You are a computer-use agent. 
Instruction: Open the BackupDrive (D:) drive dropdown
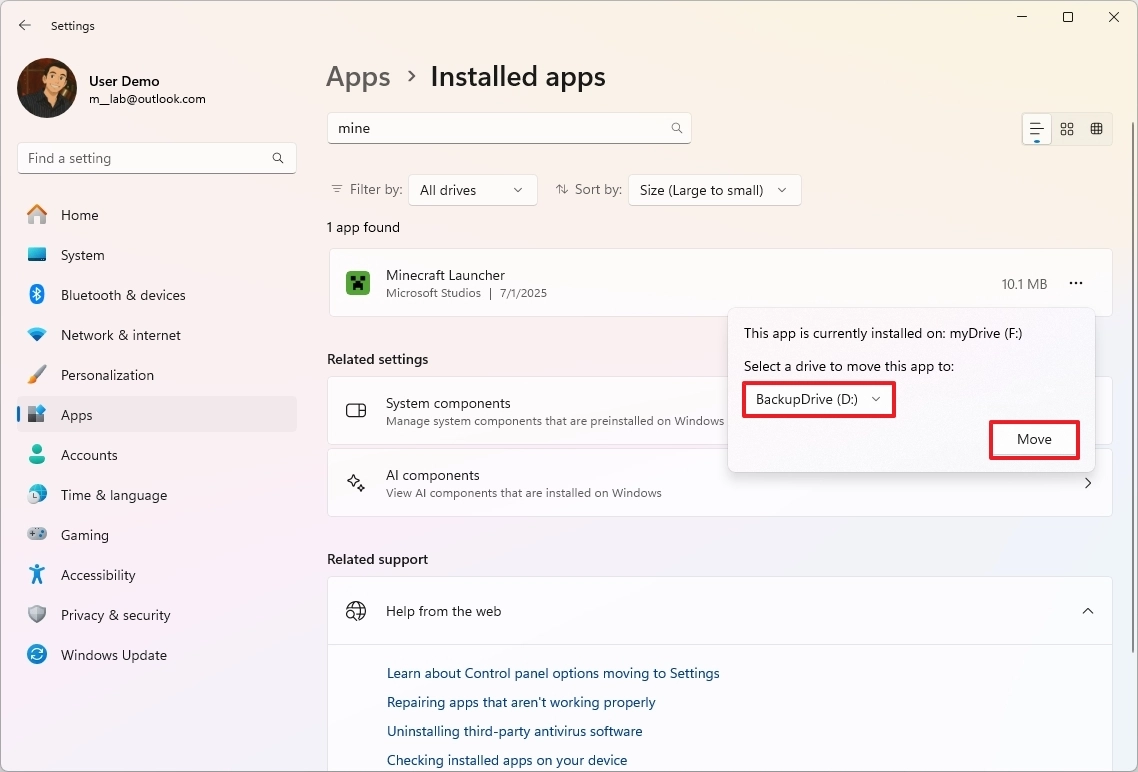coord(819,400)
